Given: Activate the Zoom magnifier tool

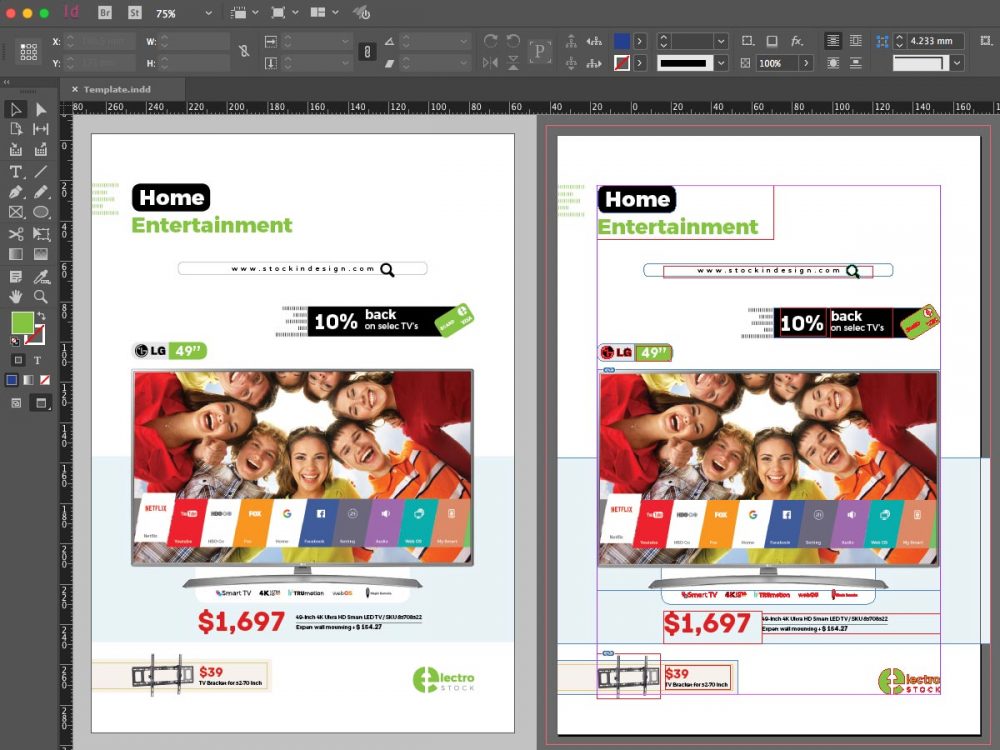Looking at the screenshot, I should (x=41, y=297).
